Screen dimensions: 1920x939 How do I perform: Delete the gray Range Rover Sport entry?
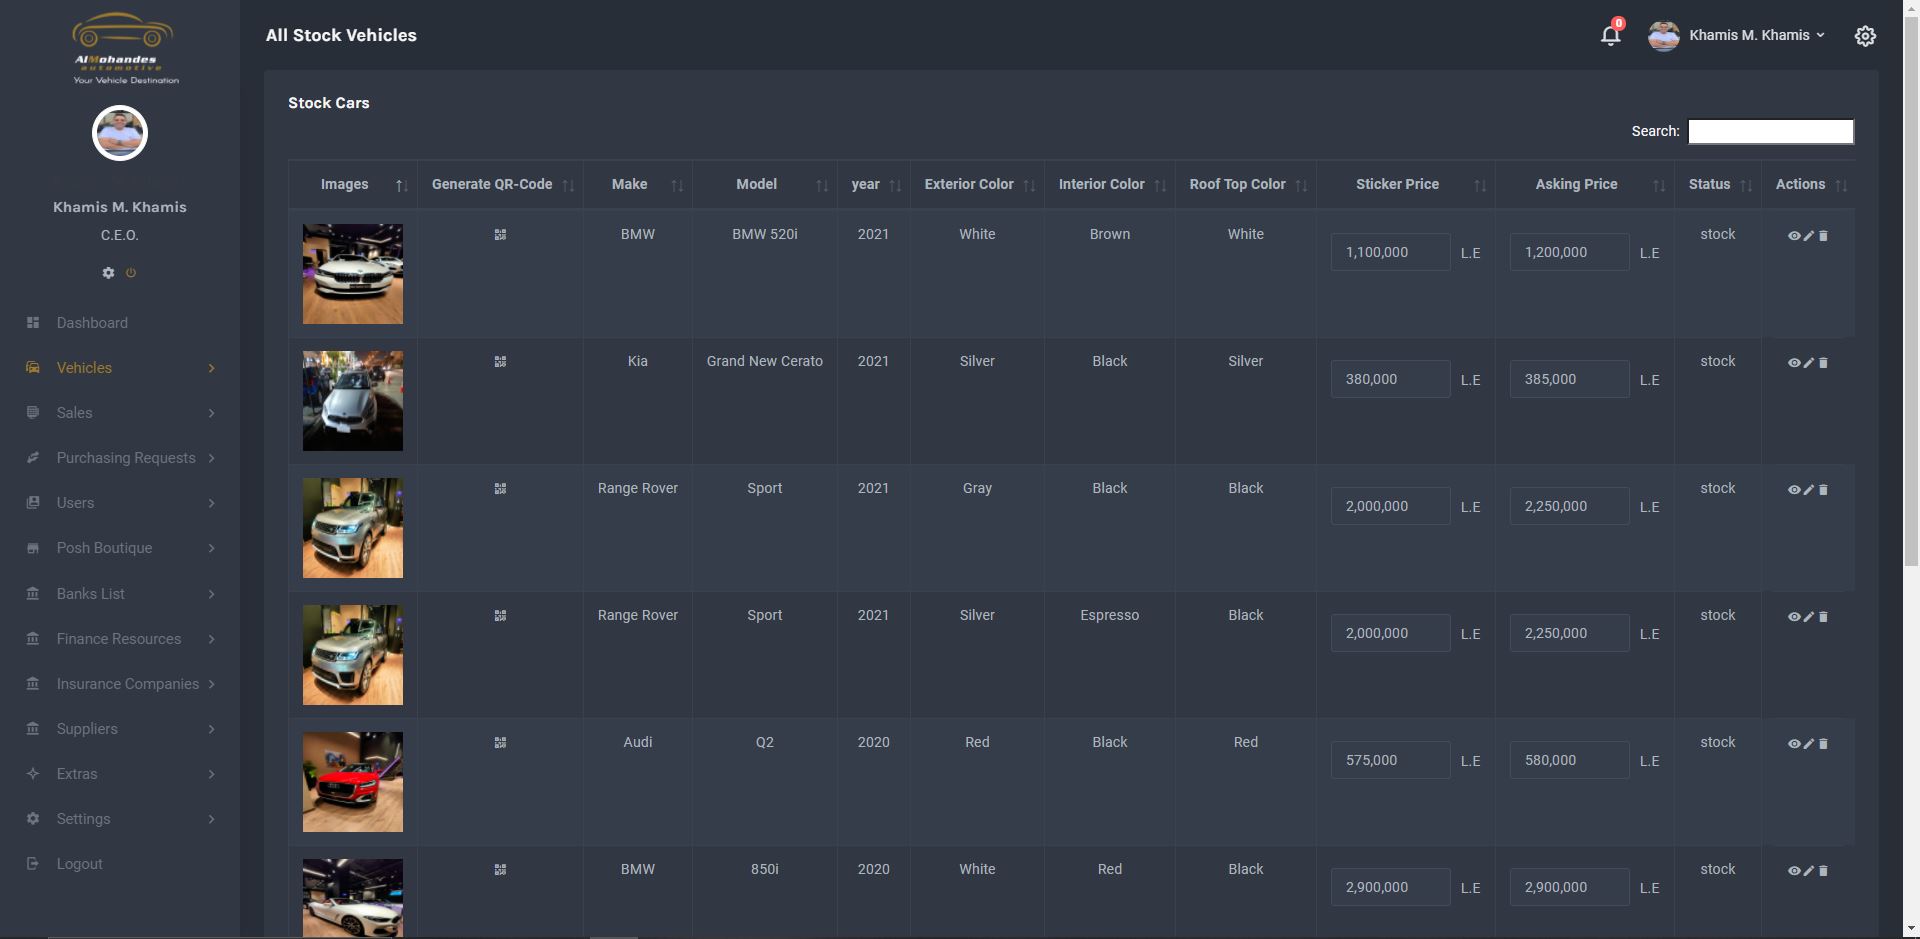click(x=1823, y=490)
